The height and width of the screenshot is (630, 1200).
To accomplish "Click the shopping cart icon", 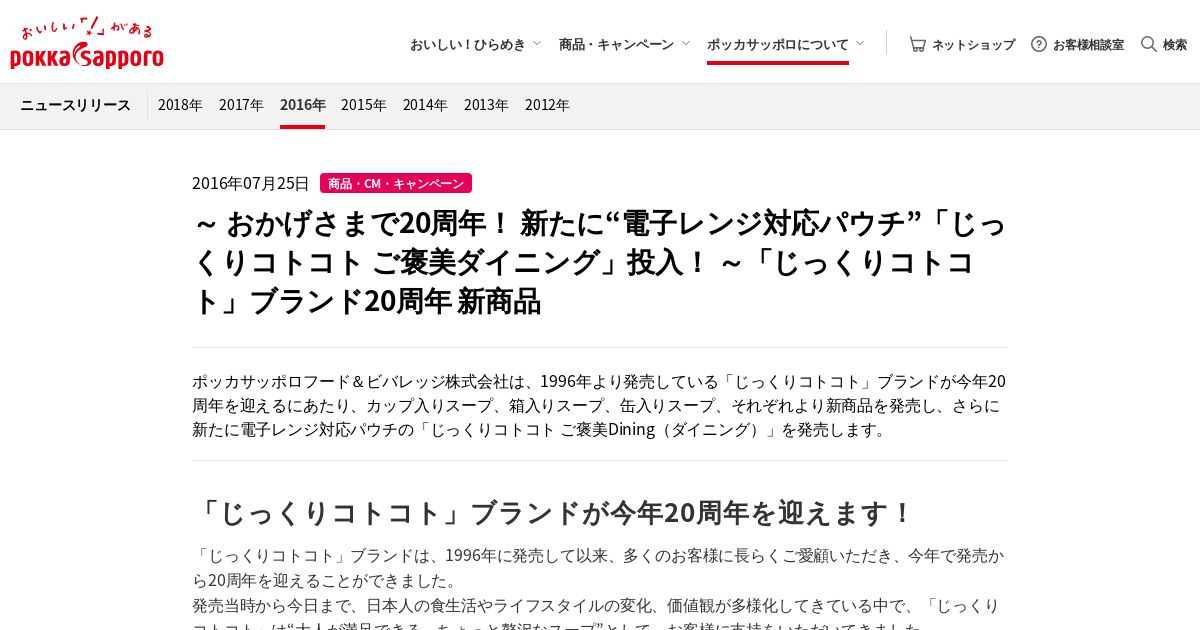I will (x=917, y=44).
